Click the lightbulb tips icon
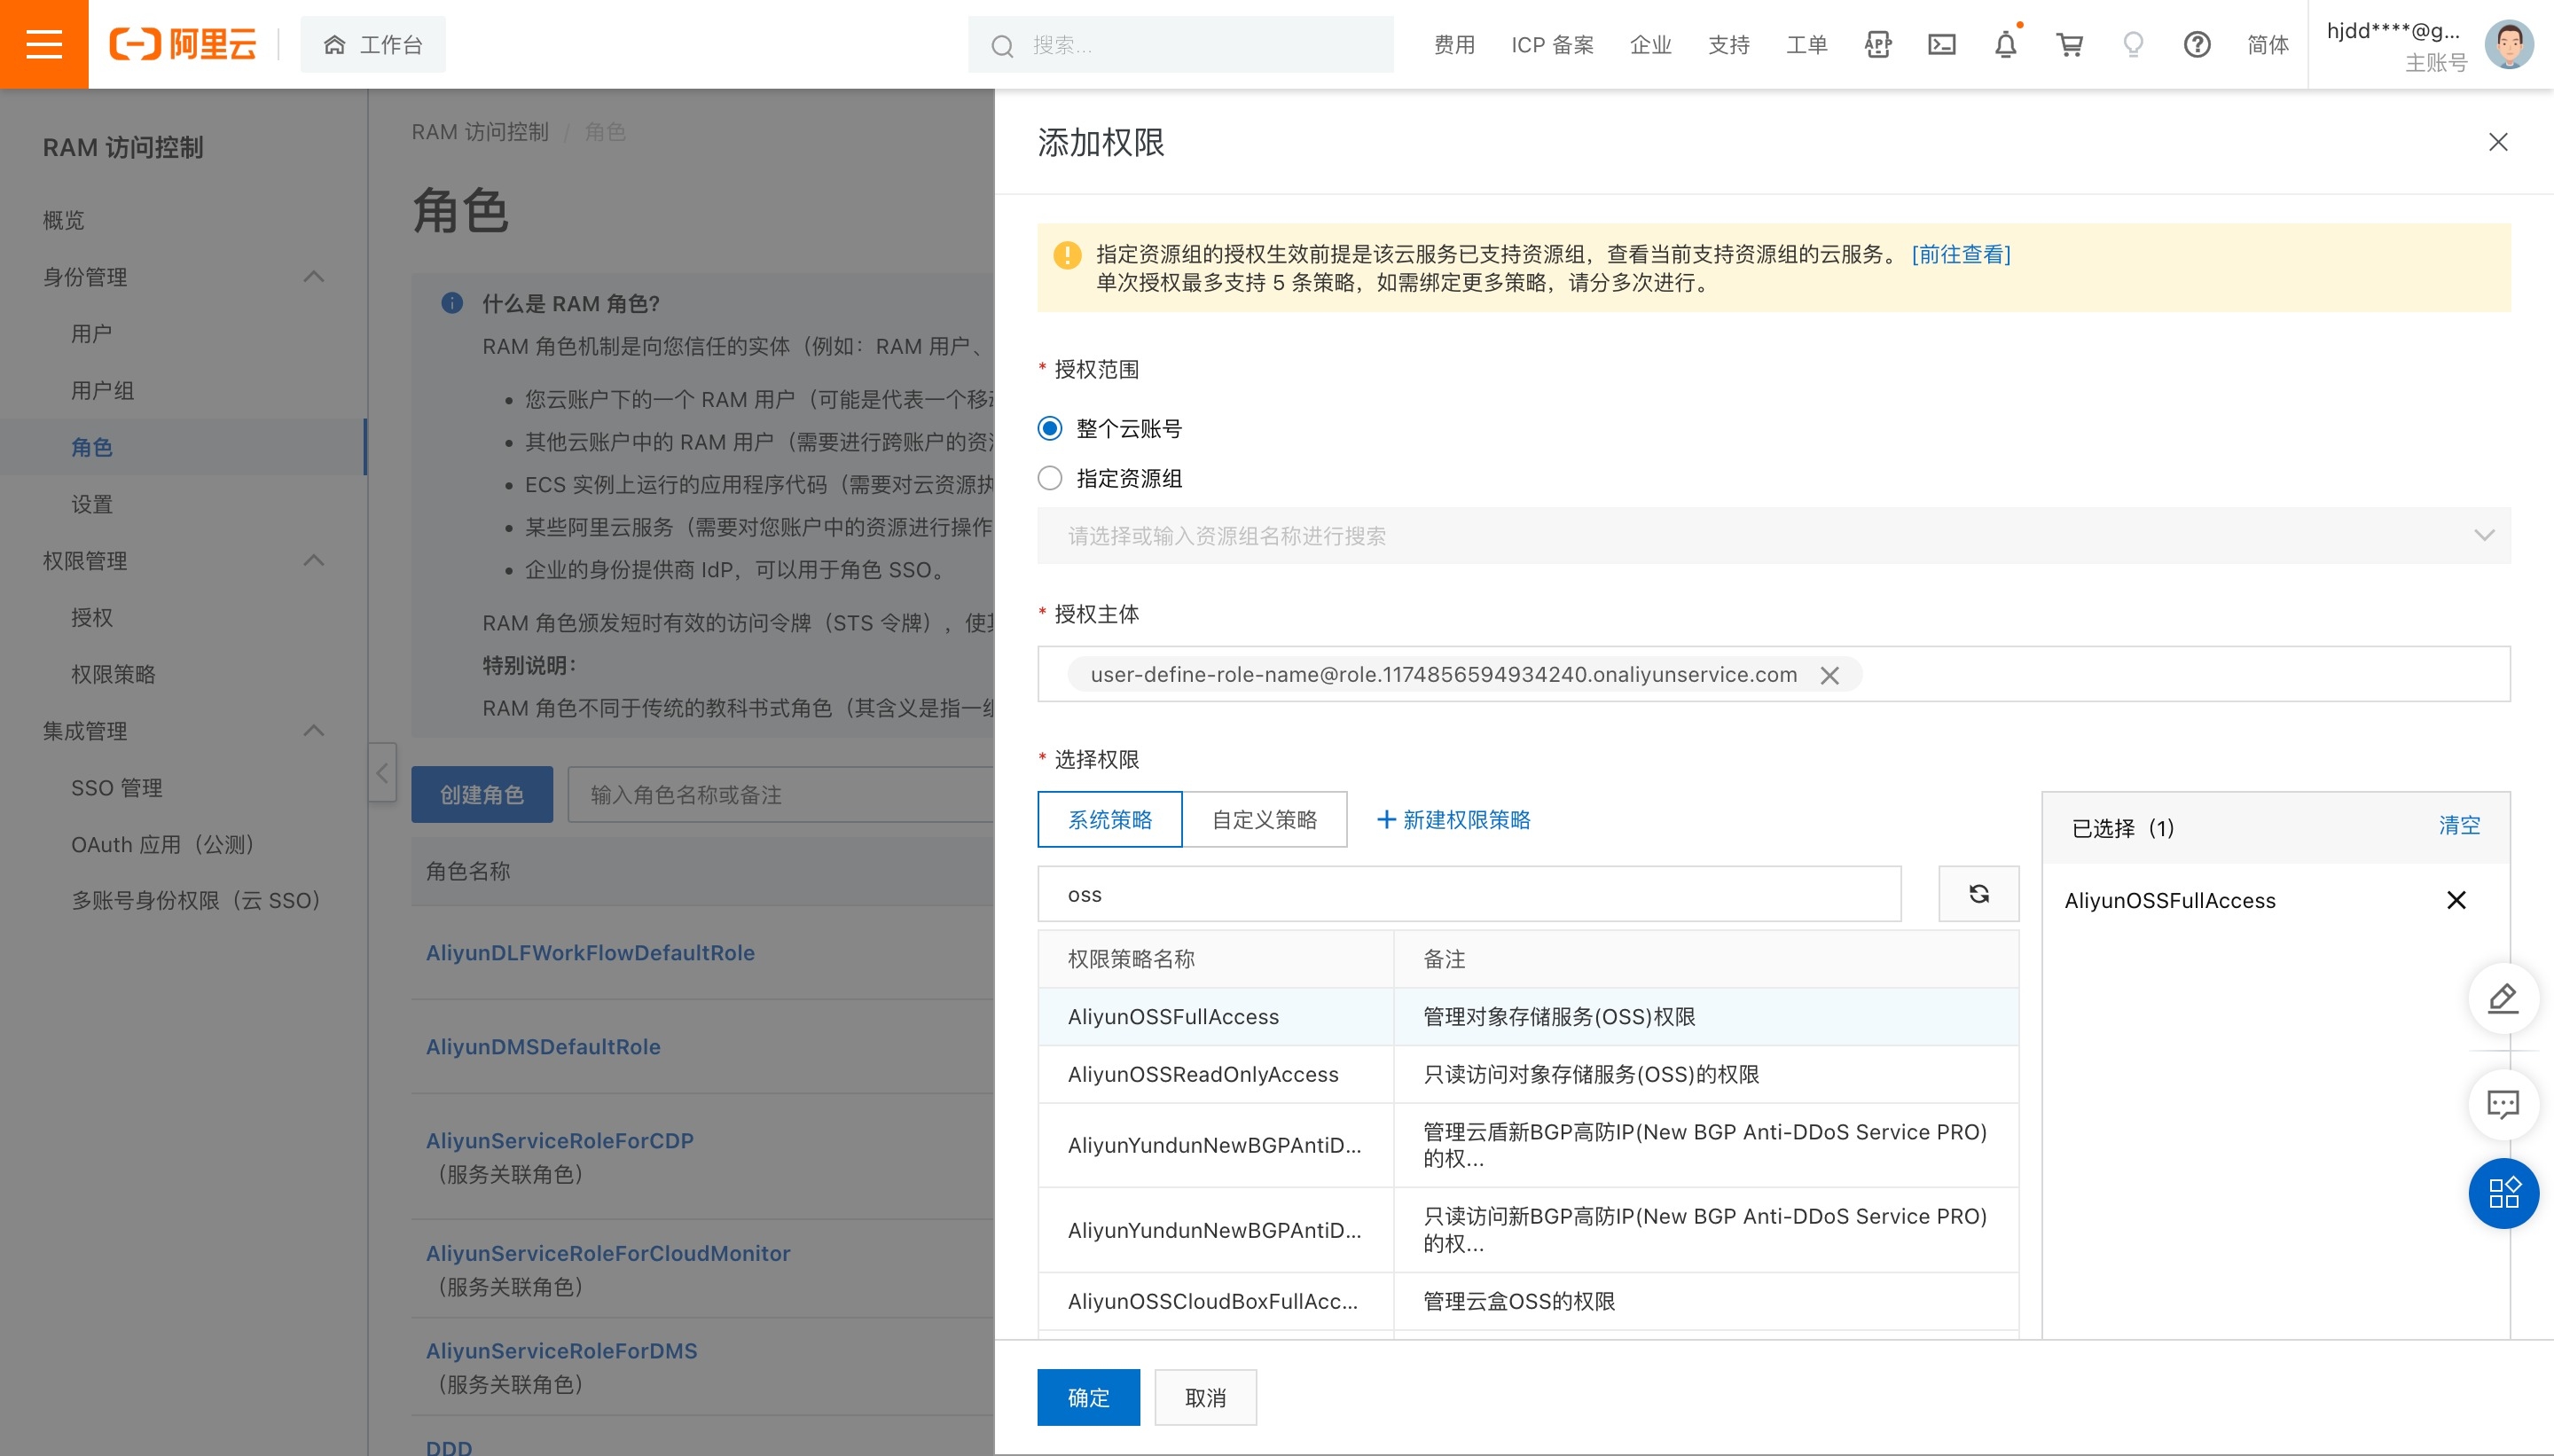 coord(2133,45)
